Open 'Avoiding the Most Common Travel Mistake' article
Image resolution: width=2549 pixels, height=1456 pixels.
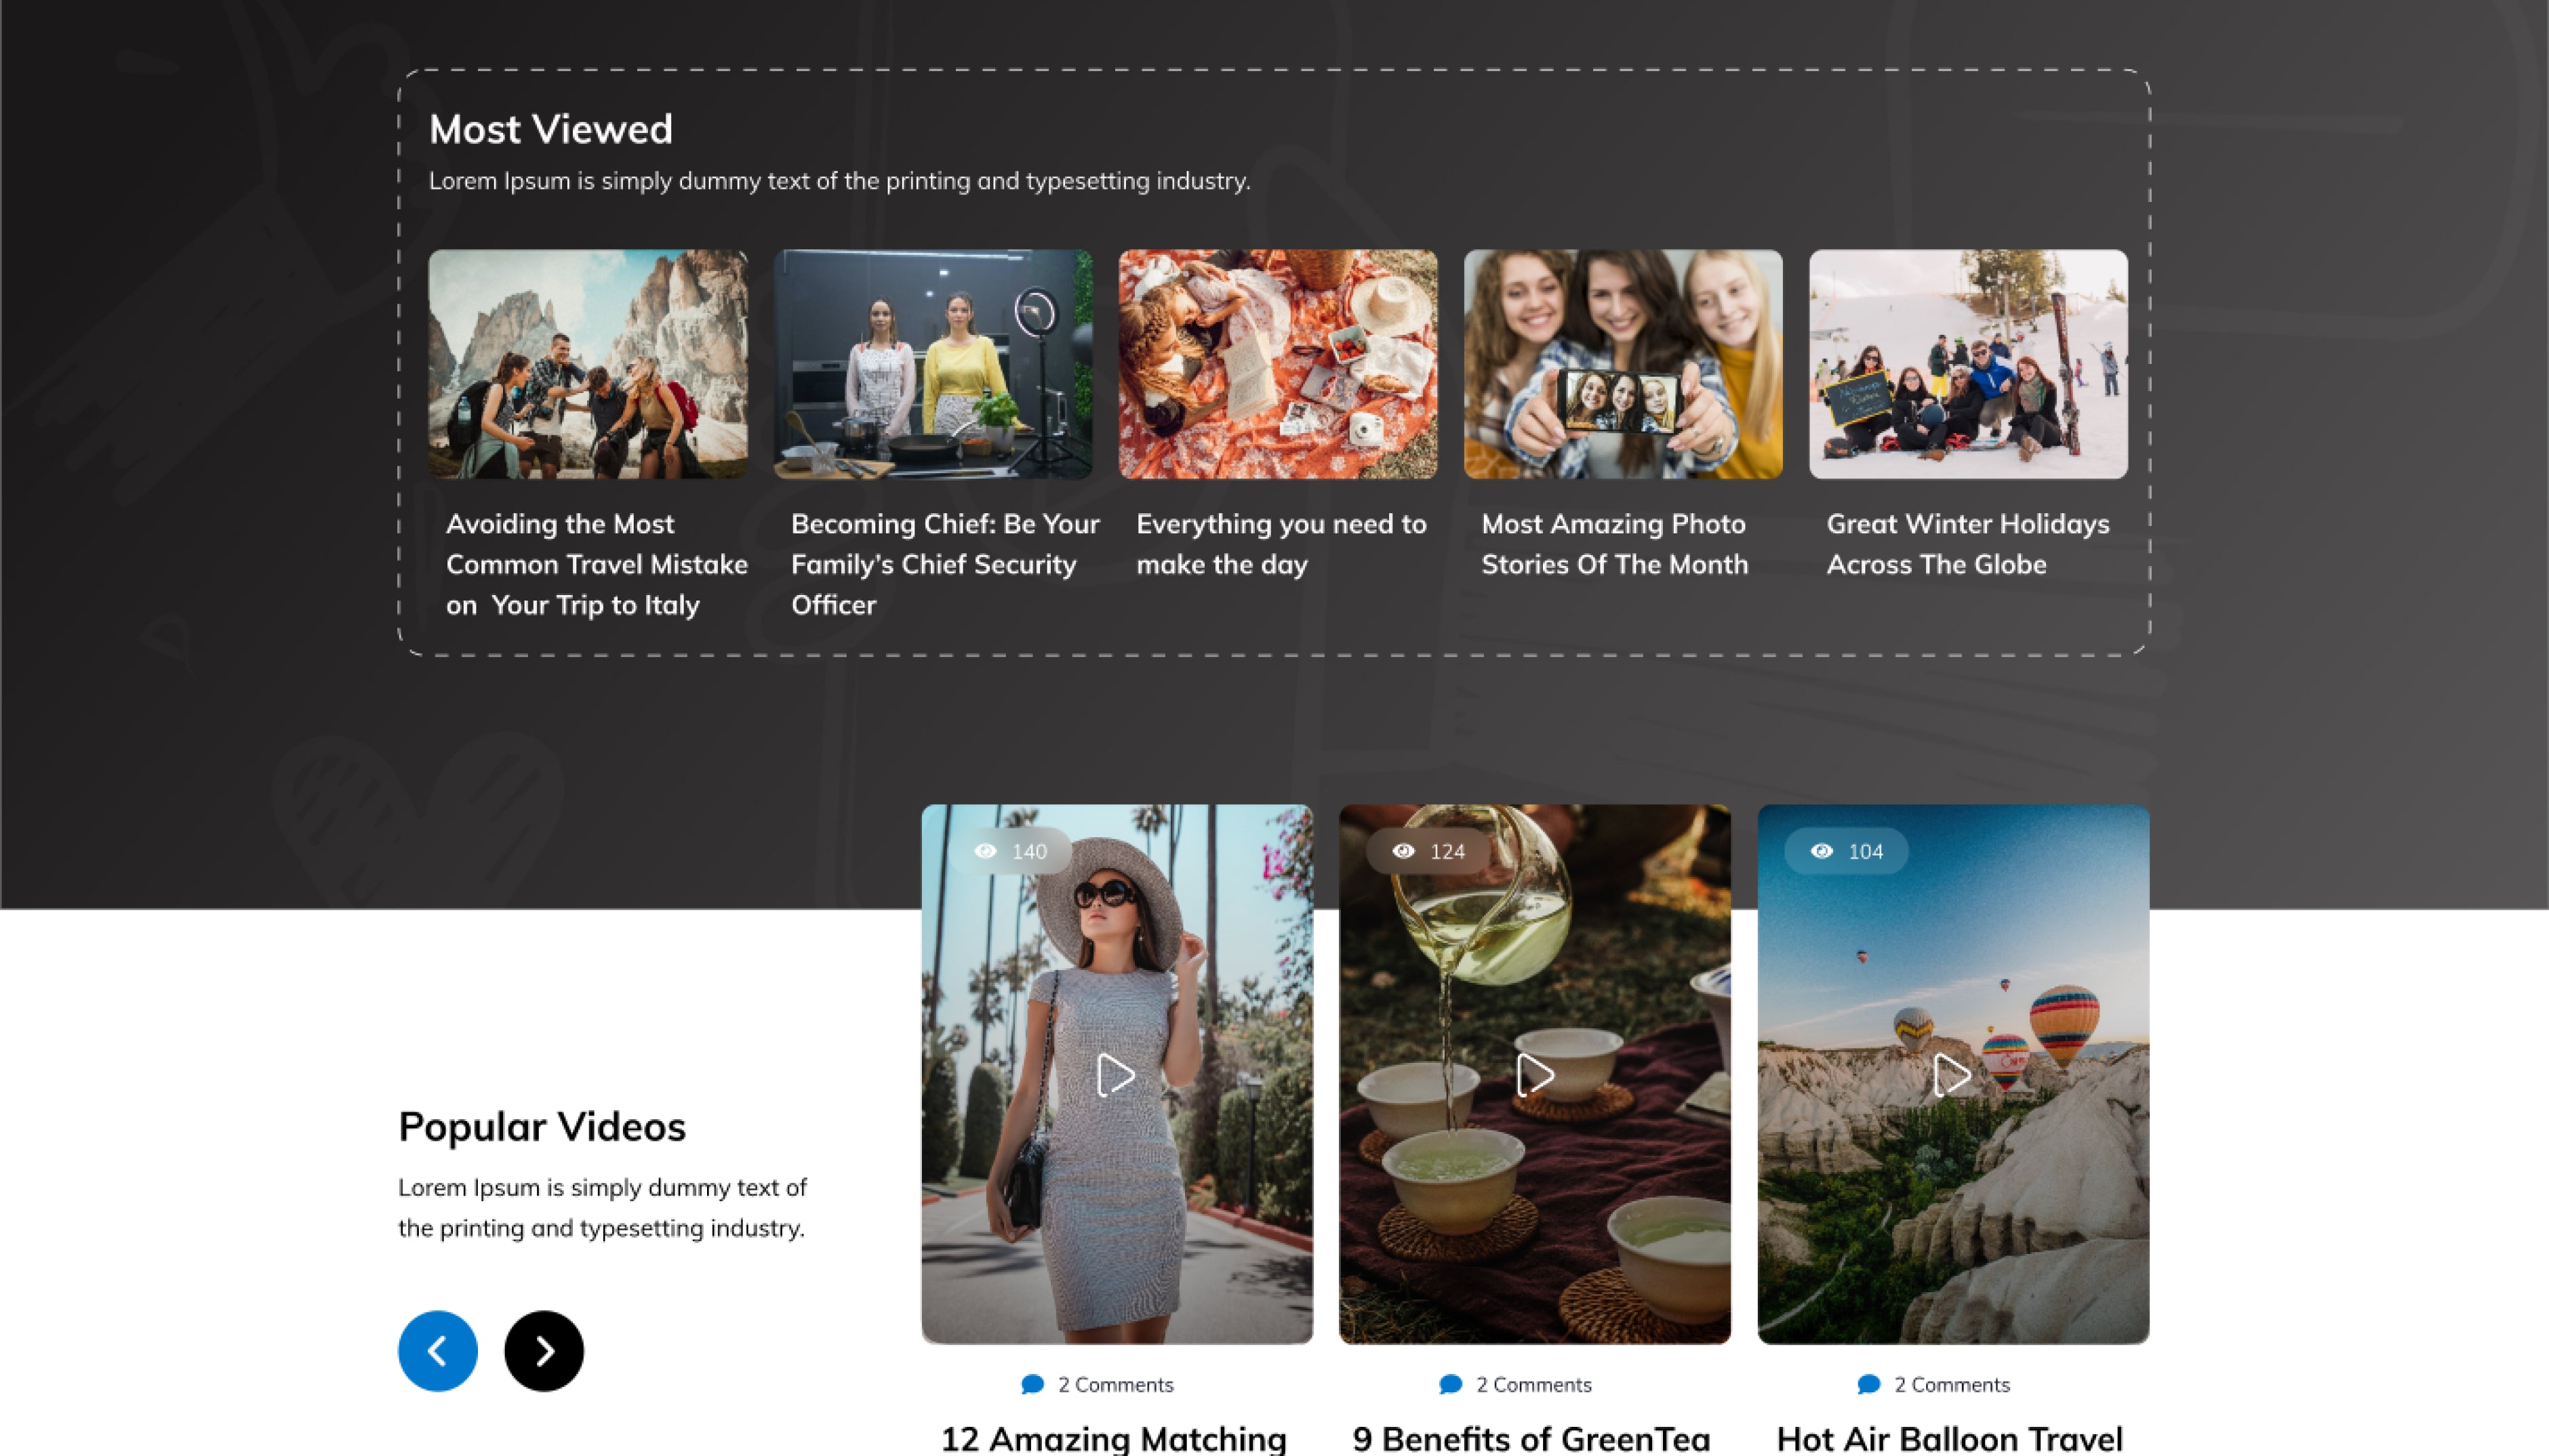[596, 564]
